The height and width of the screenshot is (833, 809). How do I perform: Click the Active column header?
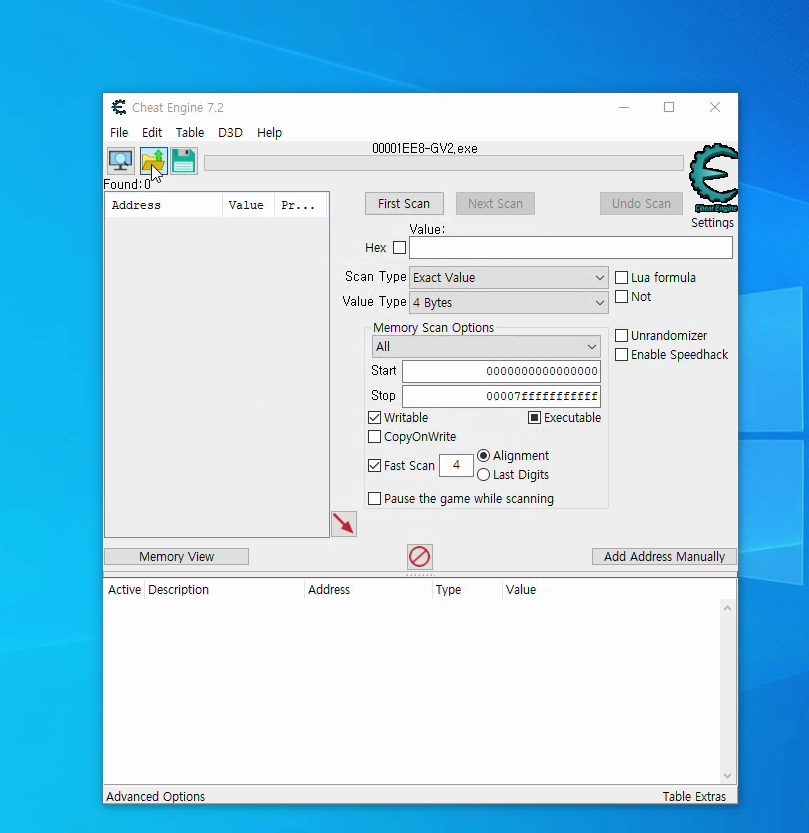pos(124,590)
